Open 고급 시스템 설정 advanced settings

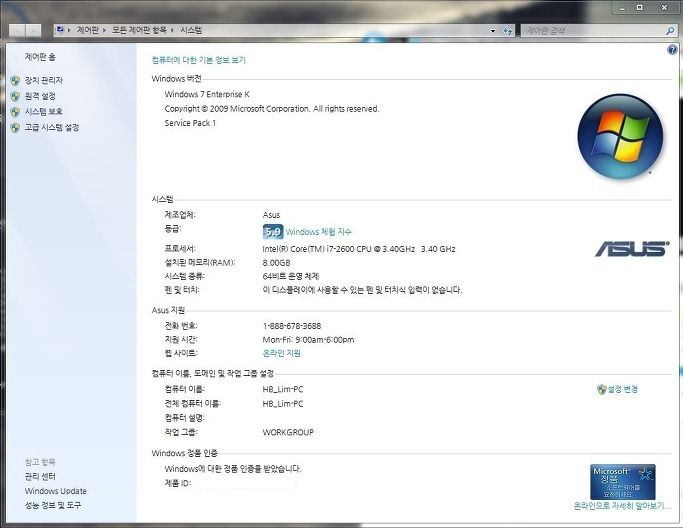52,128
